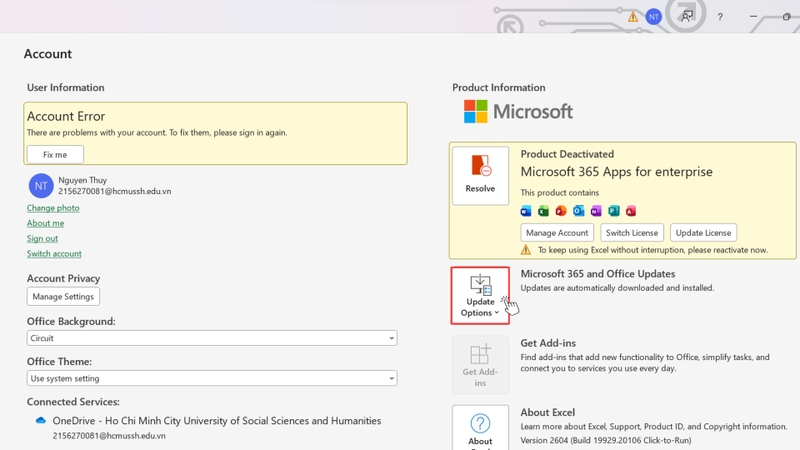This screenshot has width=800, height=450.
Task: Click the NT account avatar in title bar
Action: click(x=654, y=17)
